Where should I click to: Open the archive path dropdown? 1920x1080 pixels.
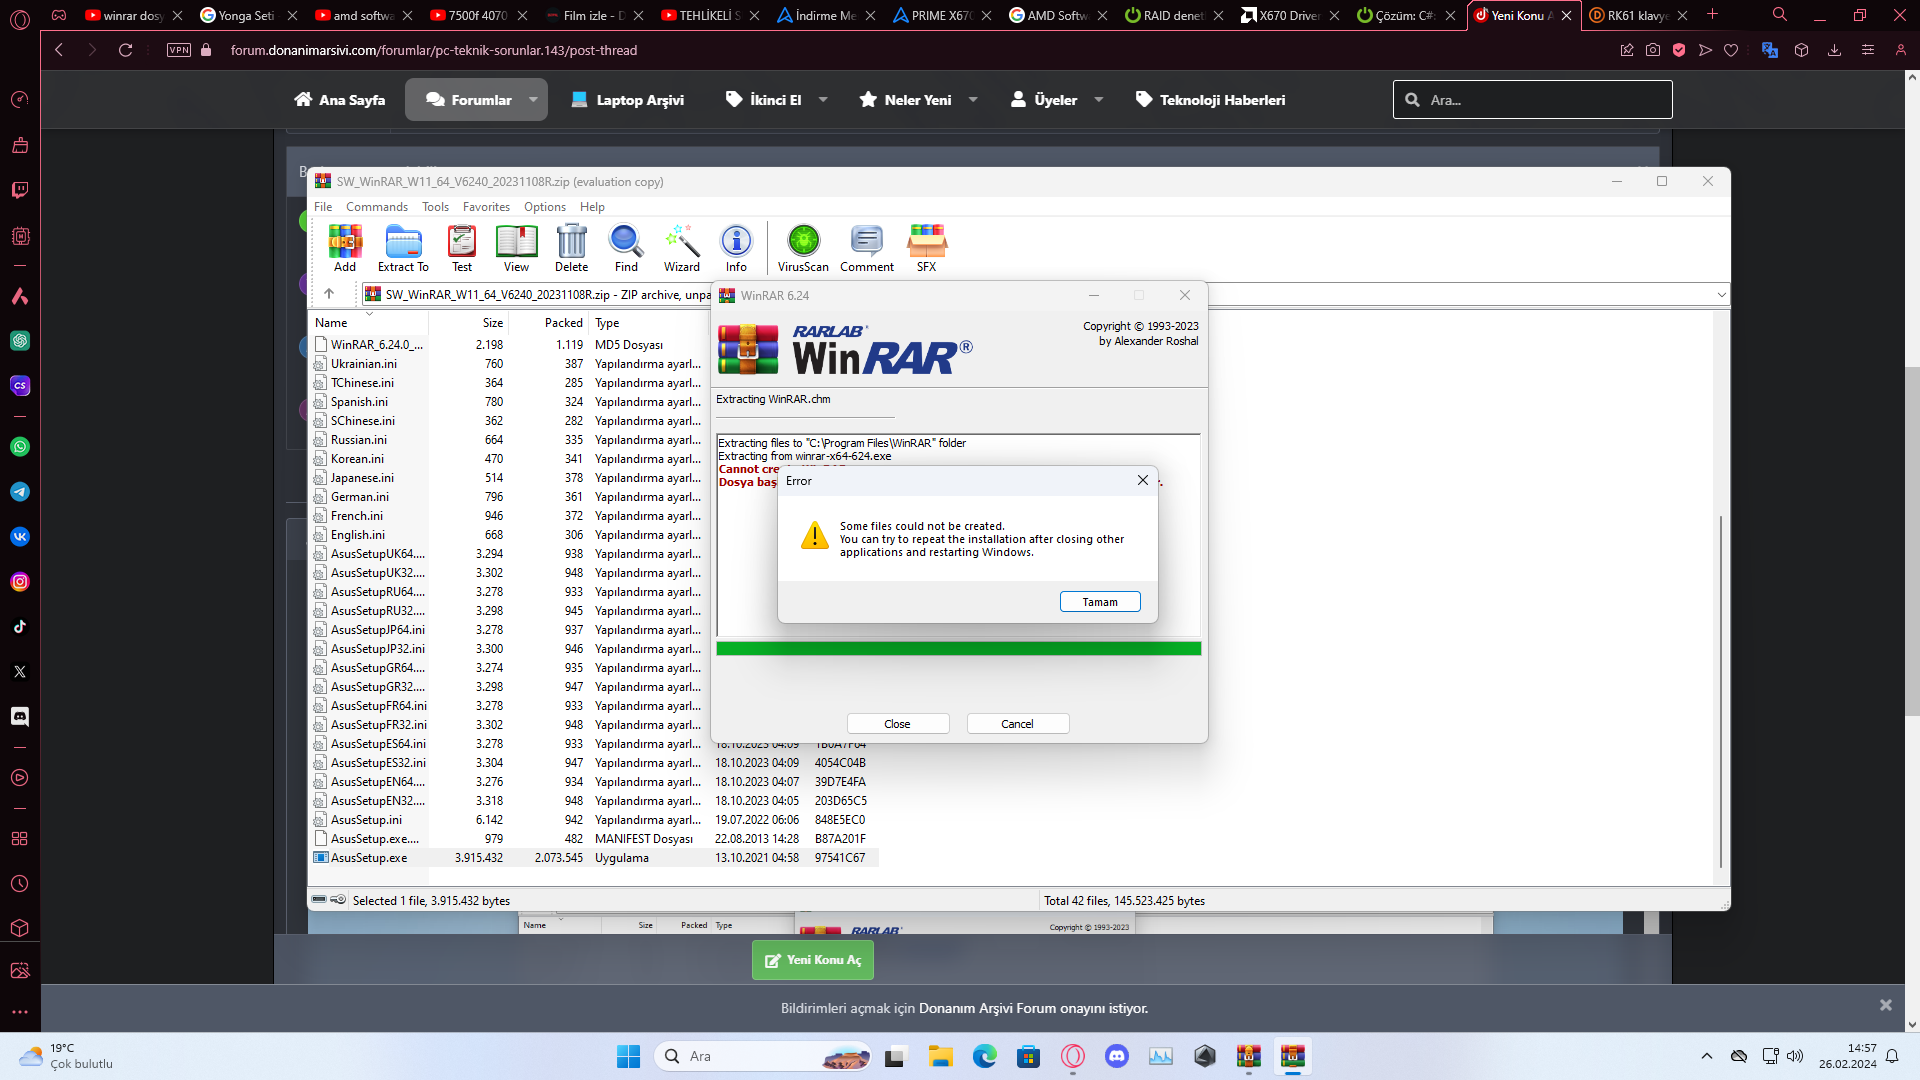coord(1721,295)
